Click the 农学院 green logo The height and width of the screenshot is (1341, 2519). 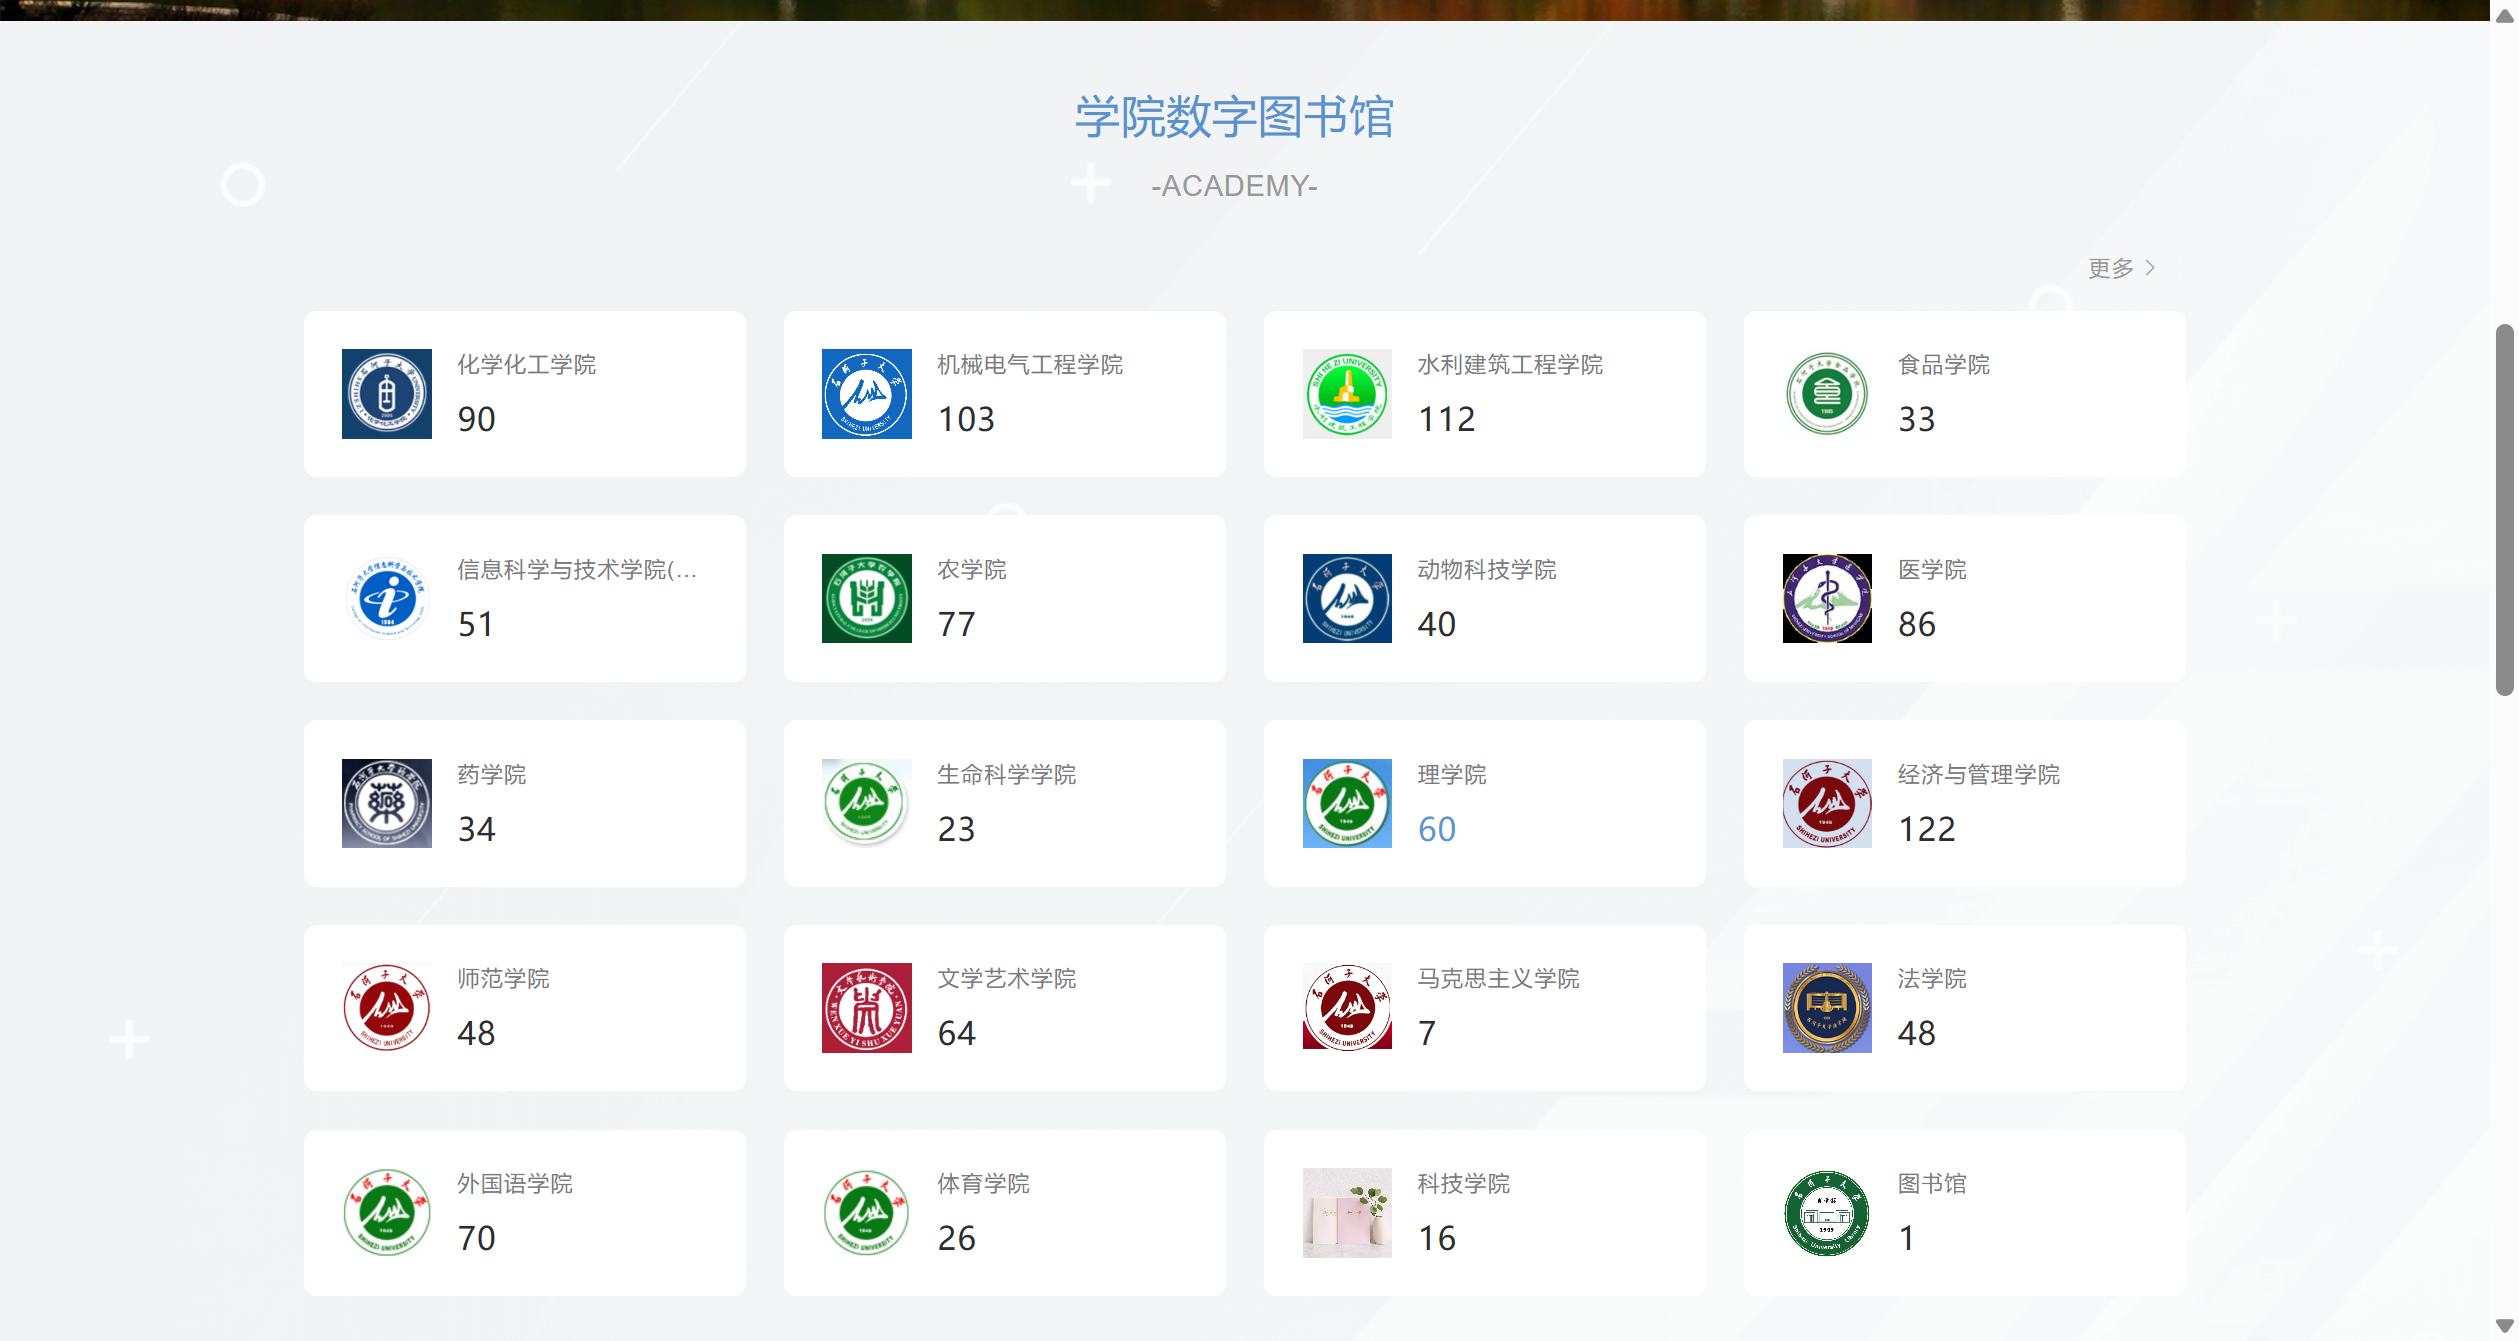[866, 598]
